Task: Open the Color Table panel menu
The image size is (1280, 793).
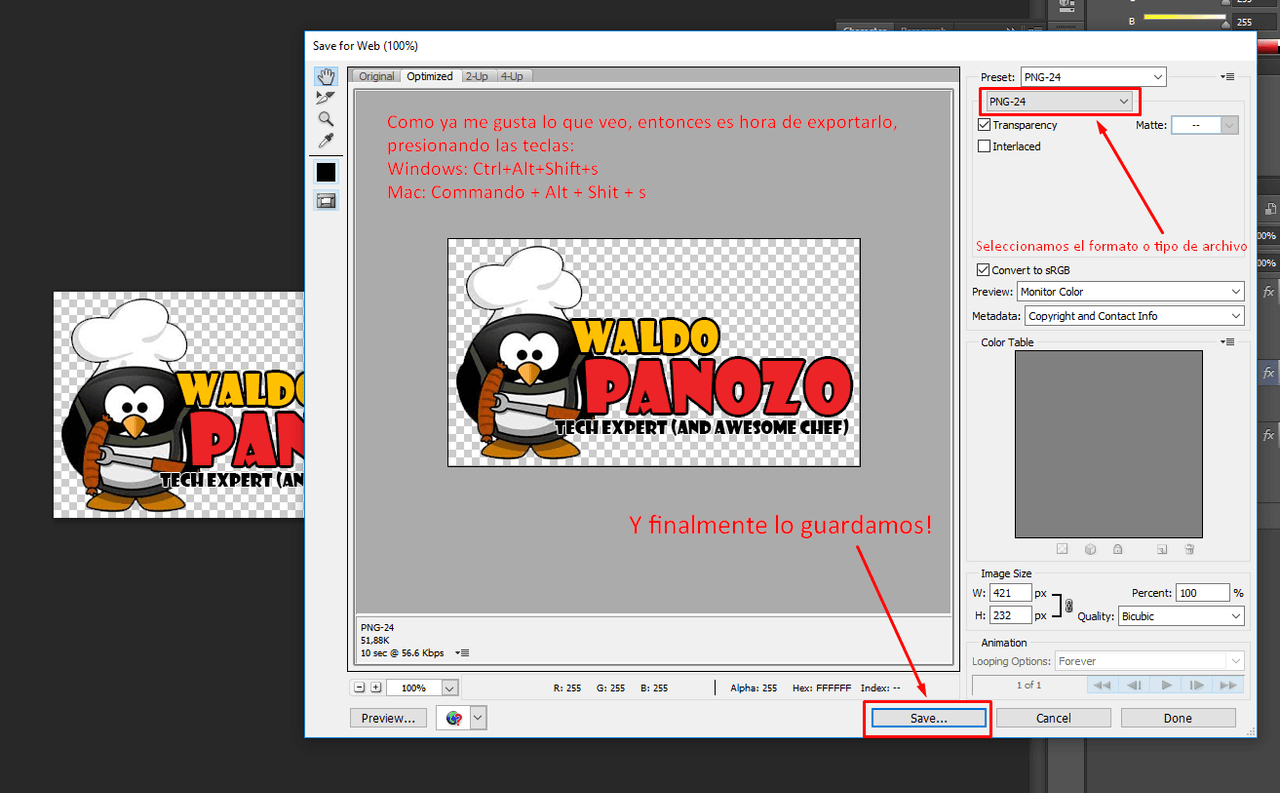Action: 1229,342
